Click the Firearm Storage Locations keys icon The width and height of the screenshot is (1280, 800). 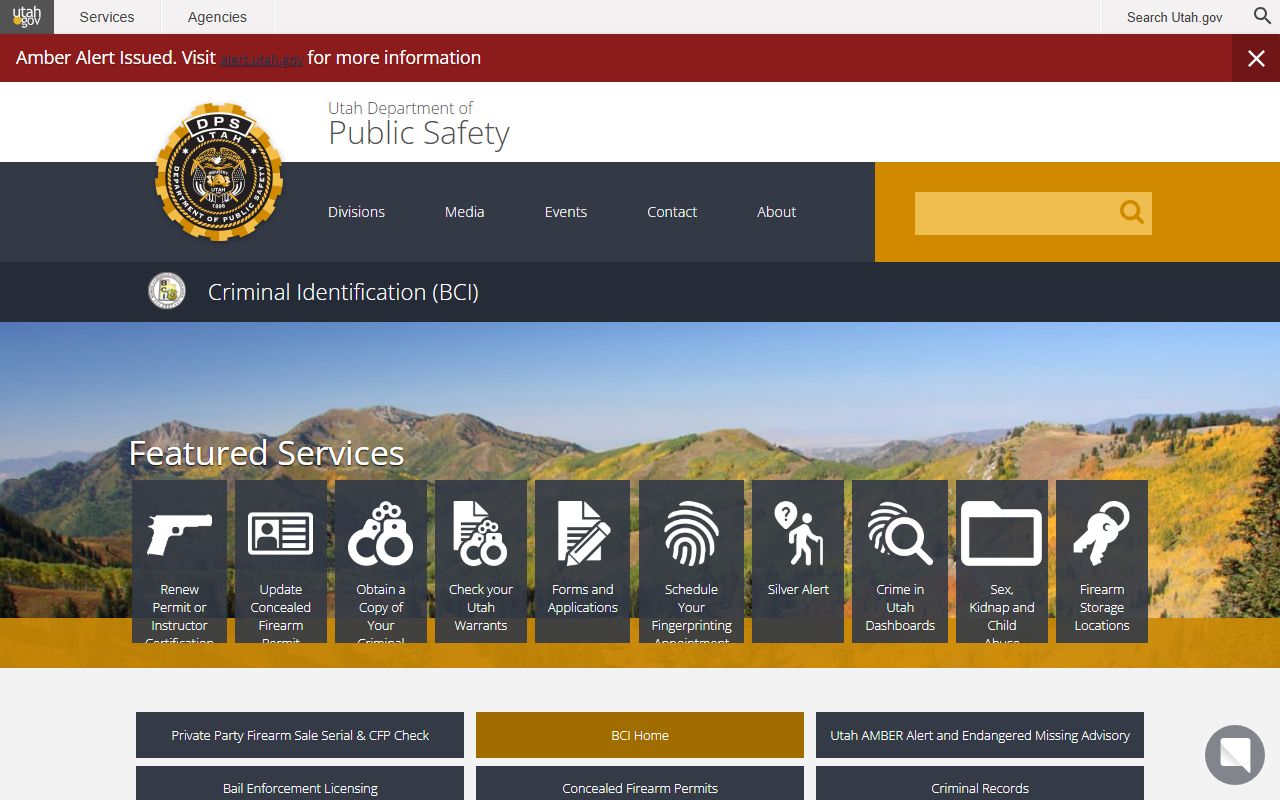(x=1101, y=534)
